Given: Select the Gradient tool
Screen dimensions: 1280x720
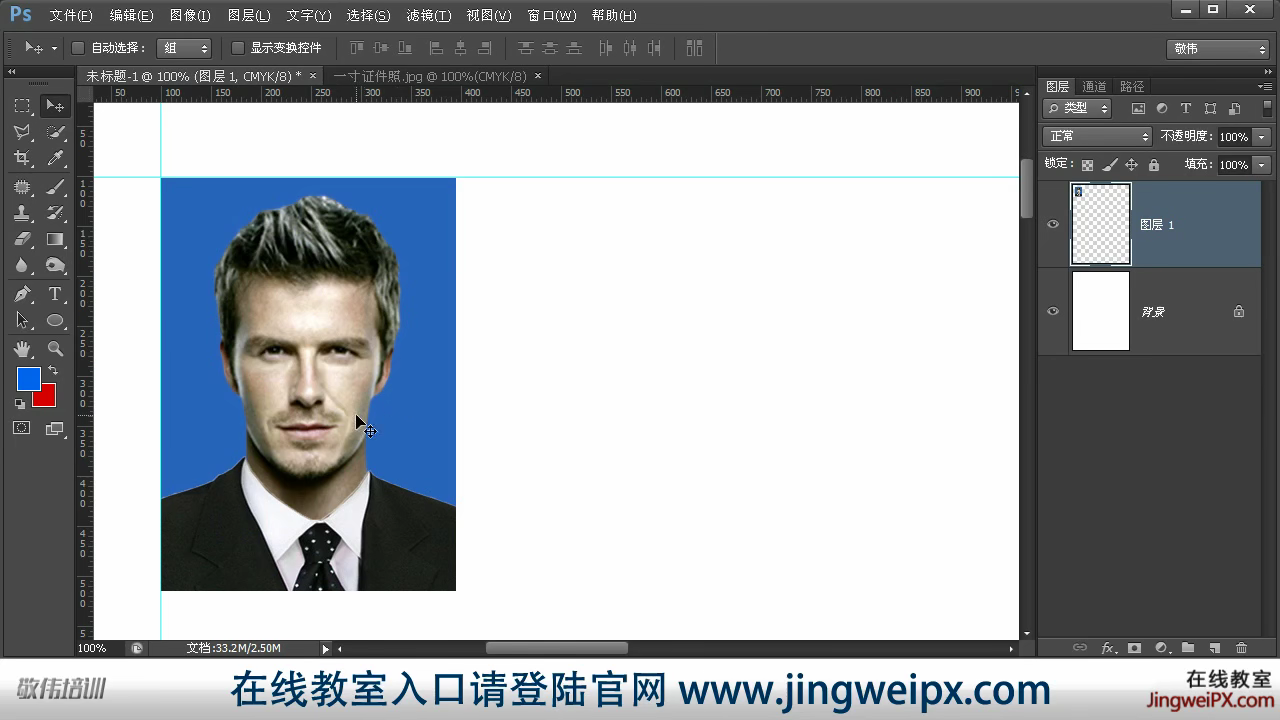Looking at the screenshot, I should pos(55,239).
